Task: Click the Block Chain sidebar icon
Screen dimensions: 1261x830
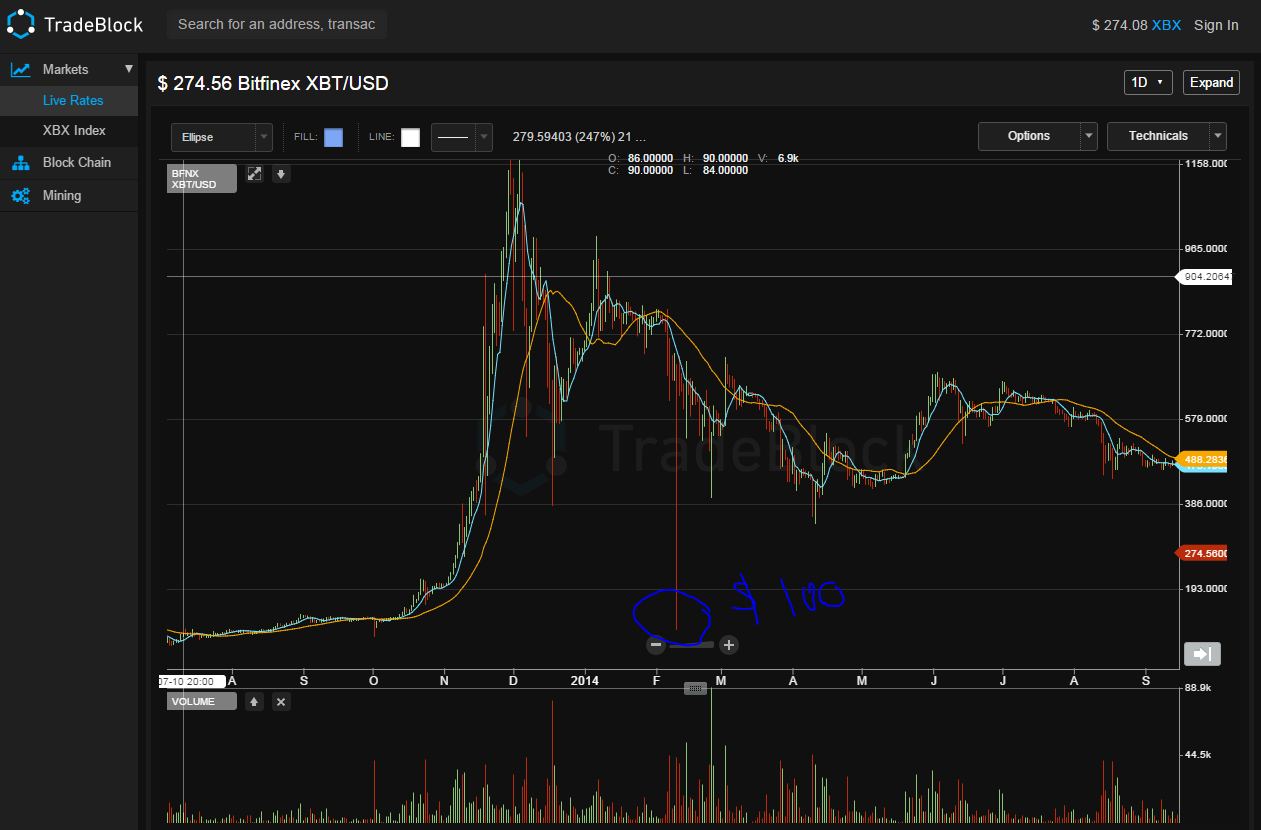Action: [20, 162]
